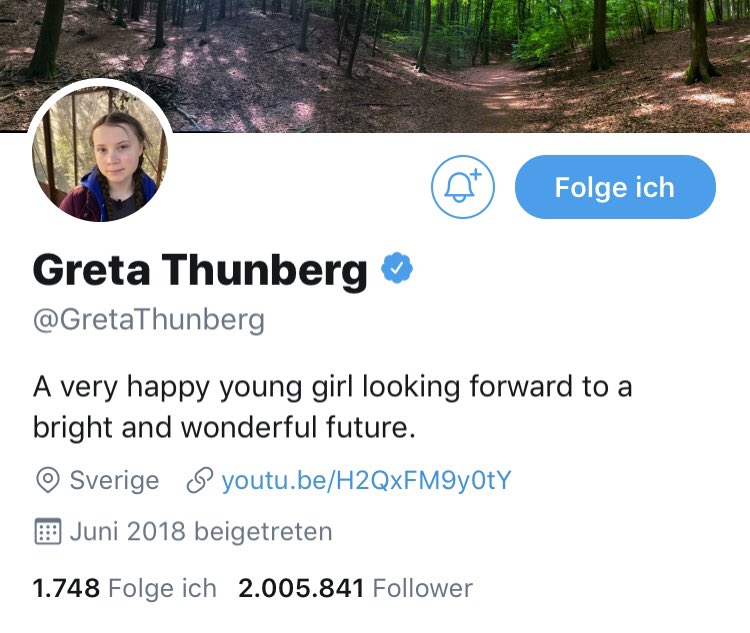
Task: Click the blue verified badge icon
Action: [397, 268]
